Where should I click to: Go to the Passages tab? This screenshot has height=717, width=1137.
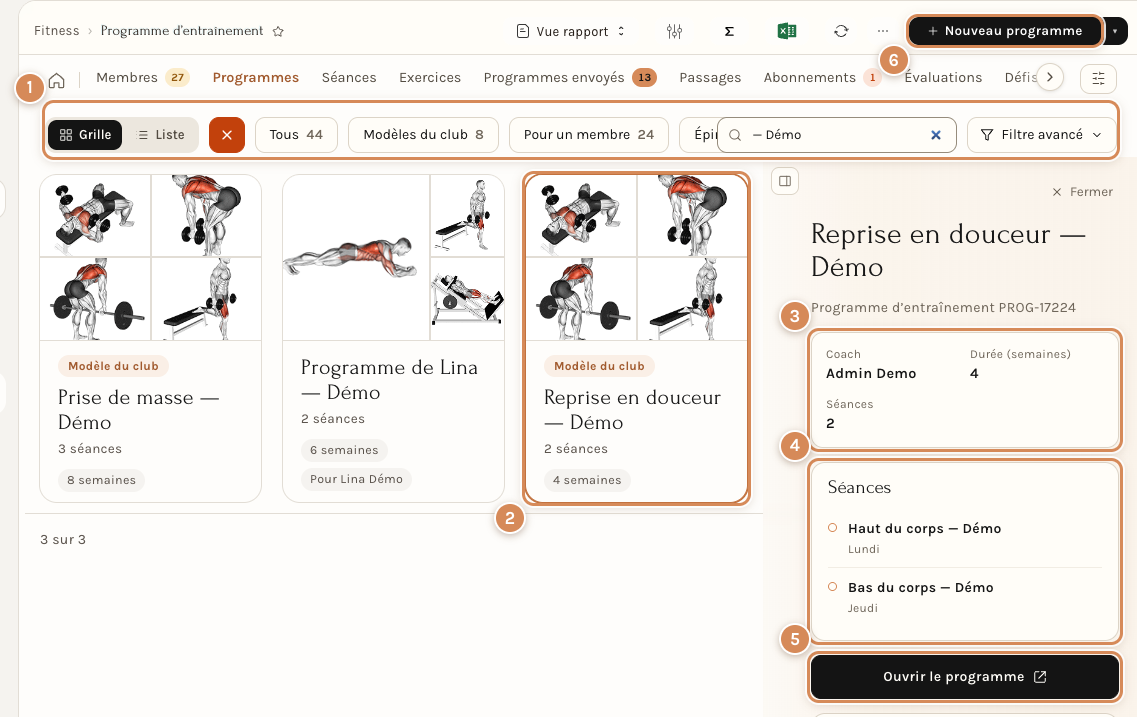click(710, 78)
